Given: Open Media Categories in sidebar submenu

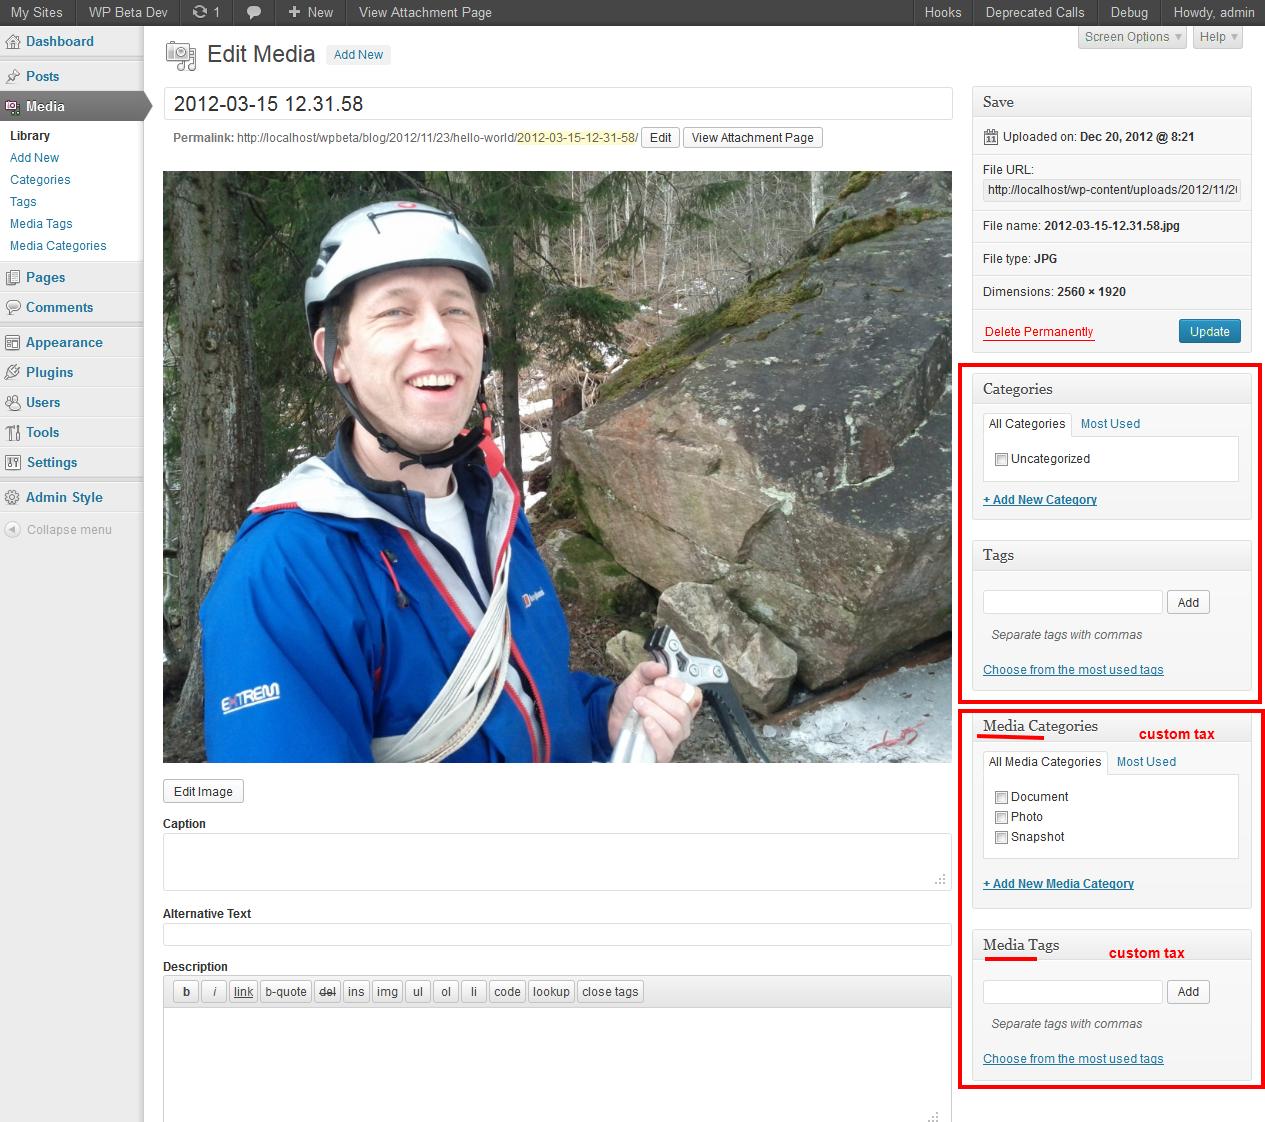Looking at the screenshot, I should (58, 246).
